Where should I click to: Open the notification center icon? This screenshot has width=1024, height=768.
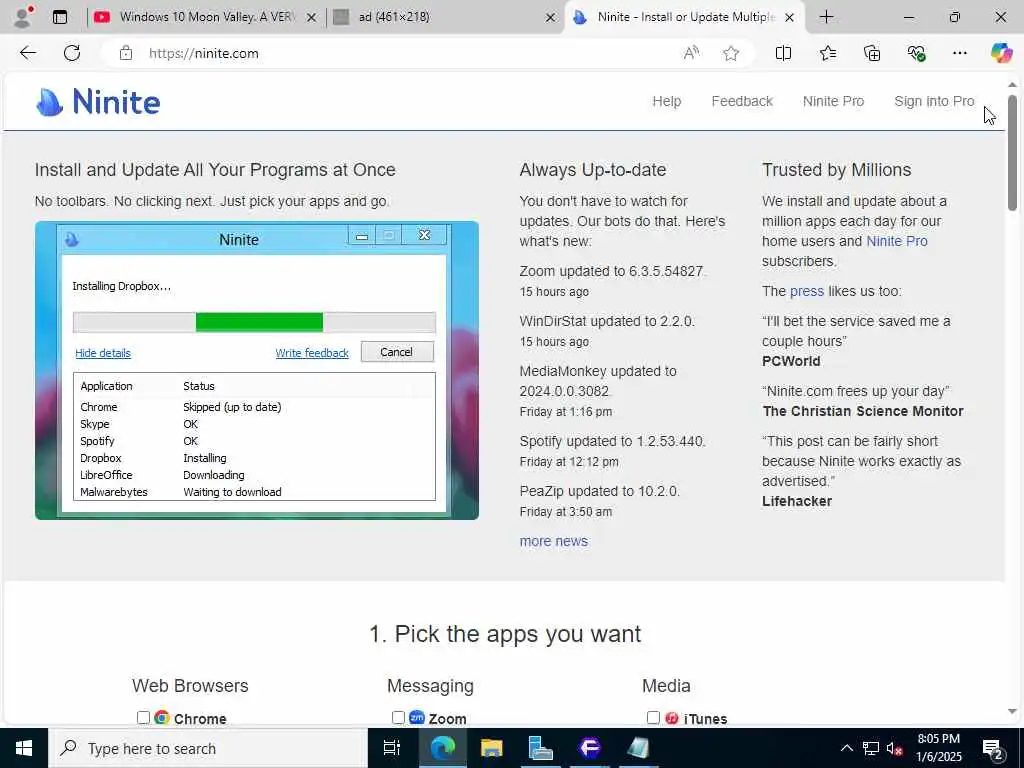pyautogui.click(x=993, y=749)
